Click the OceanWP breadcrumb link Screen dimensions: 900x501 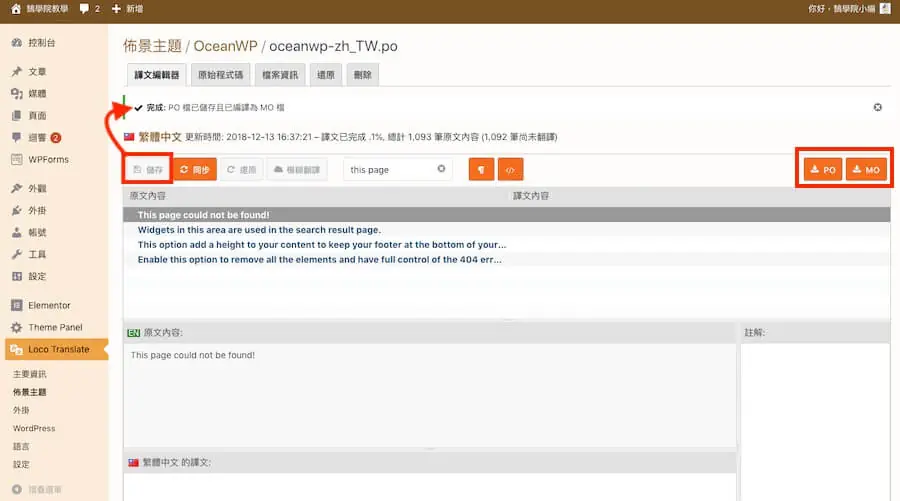click(x=225, y=46)
